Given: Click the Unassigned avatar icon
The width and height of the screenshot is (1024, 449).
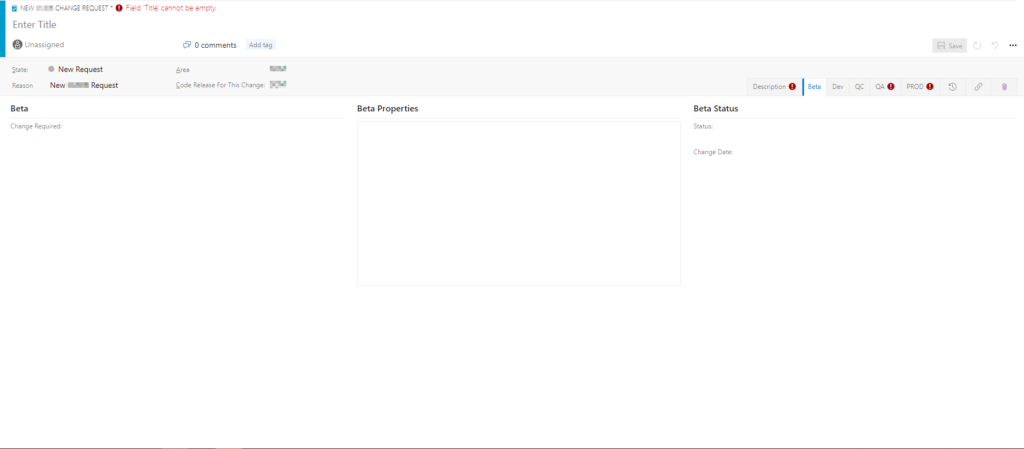Looking at the screenshot, I should click(17, 45).
